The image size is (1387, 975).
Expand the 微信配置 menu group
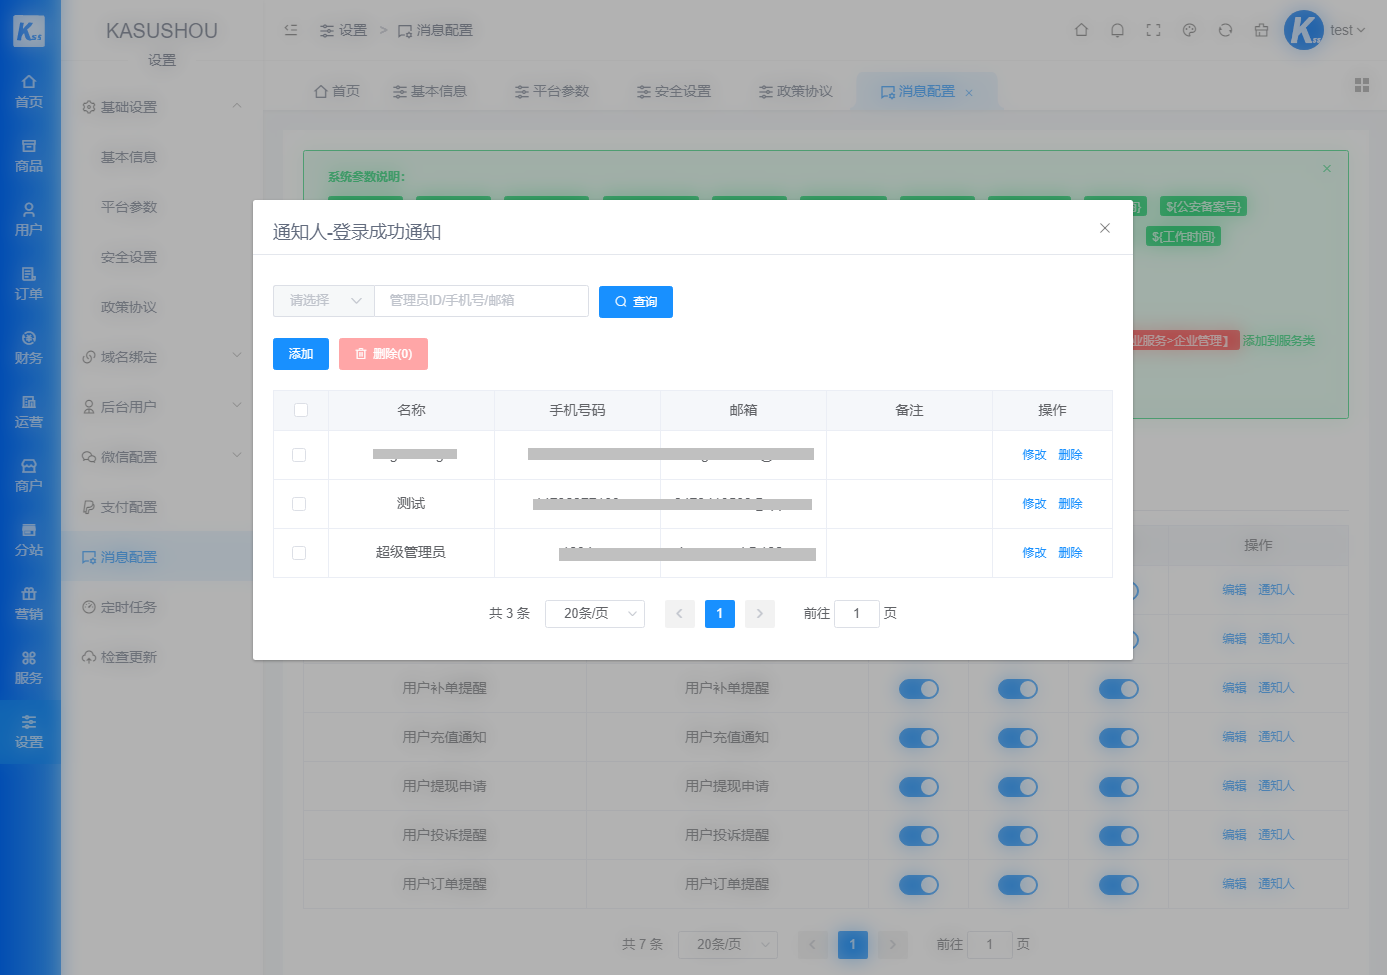[161, 457]
